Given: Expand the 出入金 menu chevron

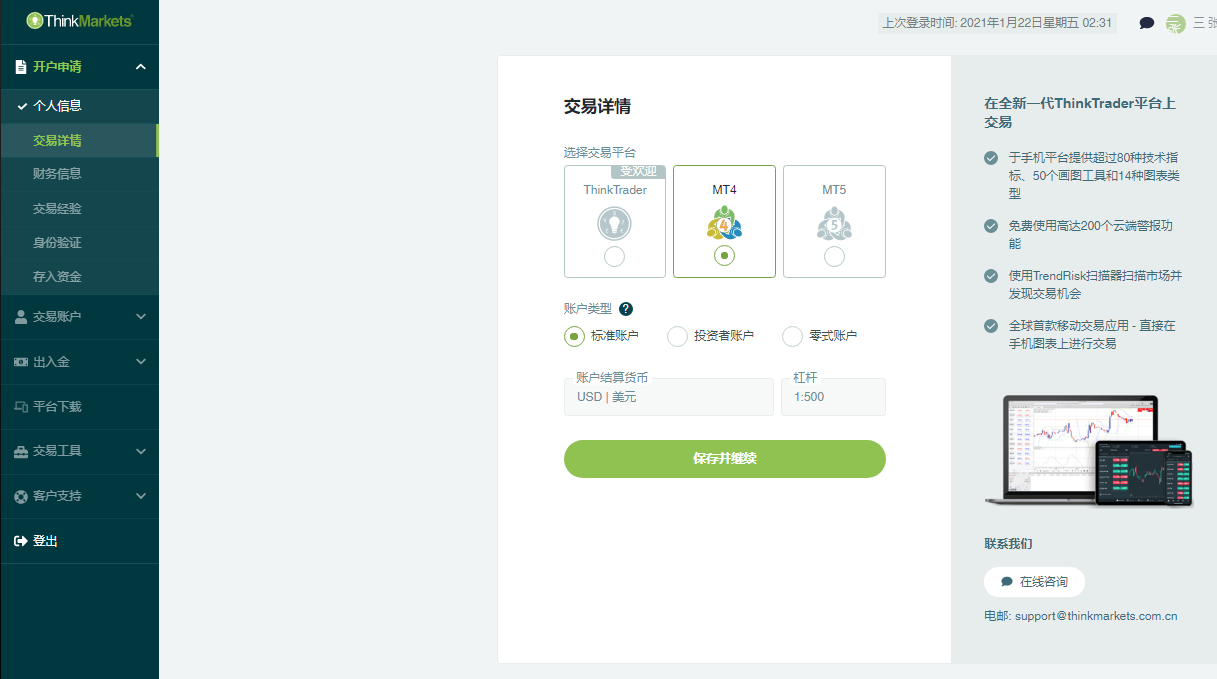Looking at the screenshot, I should [141, 362].
